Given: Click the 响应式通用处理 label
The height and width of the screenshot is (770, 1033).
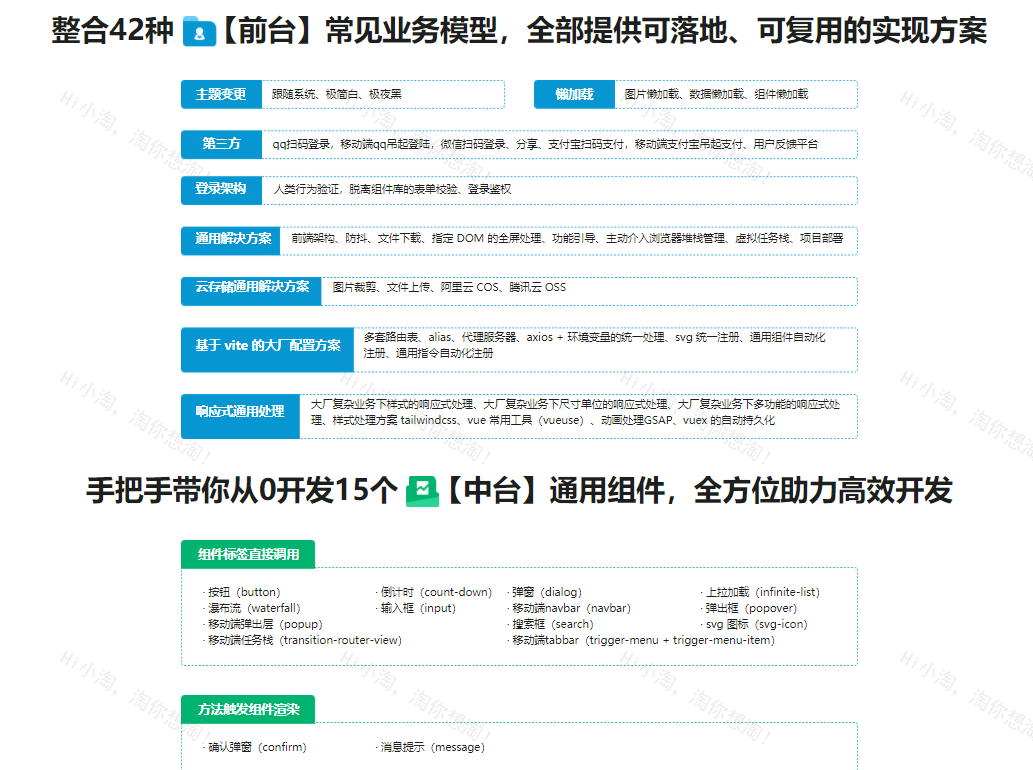Looking at the screenshot, I should coord(240,412).
